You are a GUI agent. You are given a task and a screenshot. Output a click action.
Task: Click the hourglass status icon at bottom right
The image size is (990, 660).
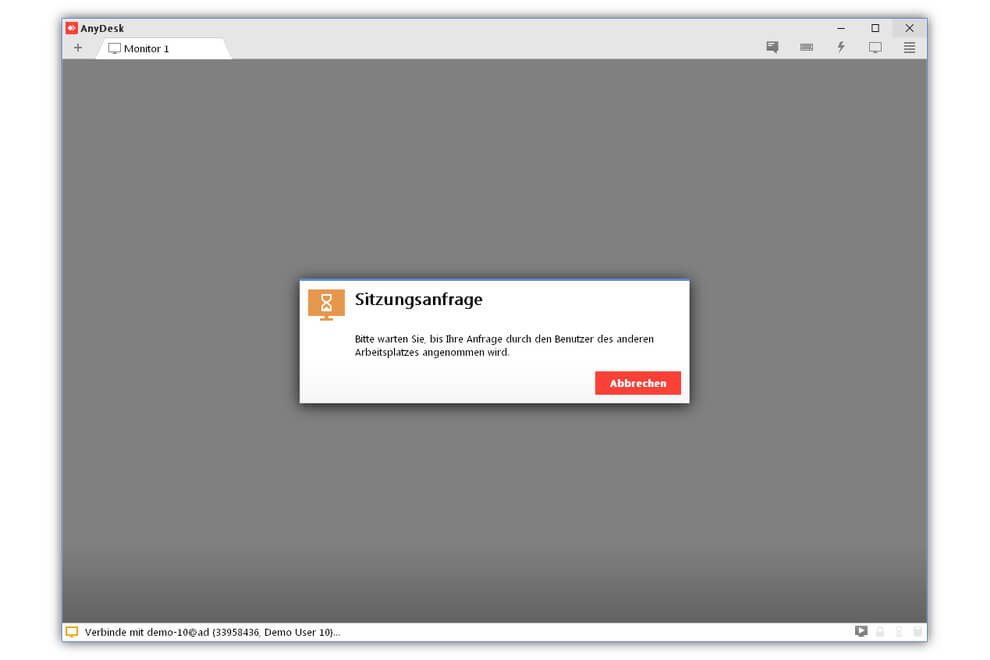899,632
